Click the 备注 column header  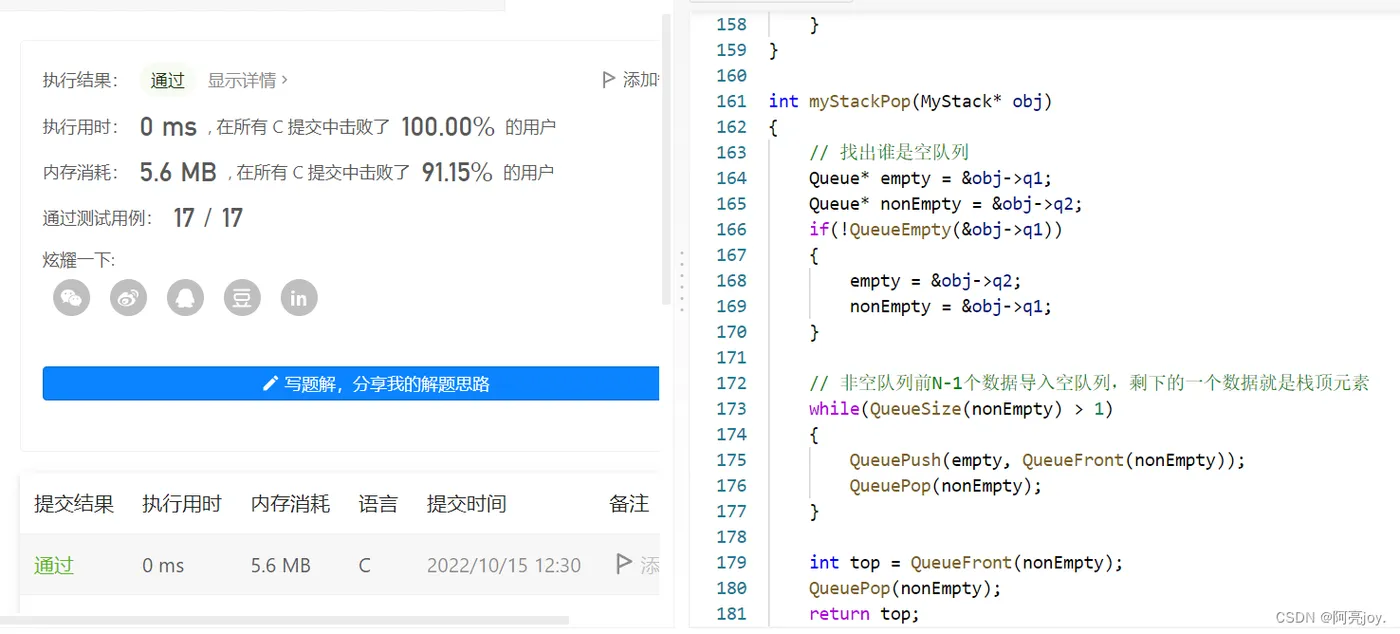point(629,504)
